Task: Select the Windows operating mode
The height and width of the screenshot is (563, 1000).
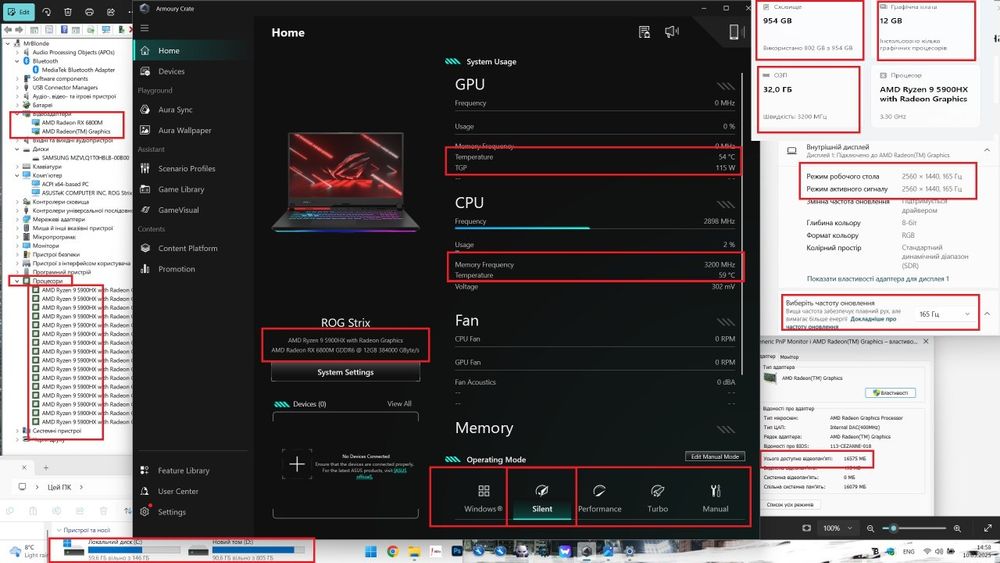Action: [483, 498]
